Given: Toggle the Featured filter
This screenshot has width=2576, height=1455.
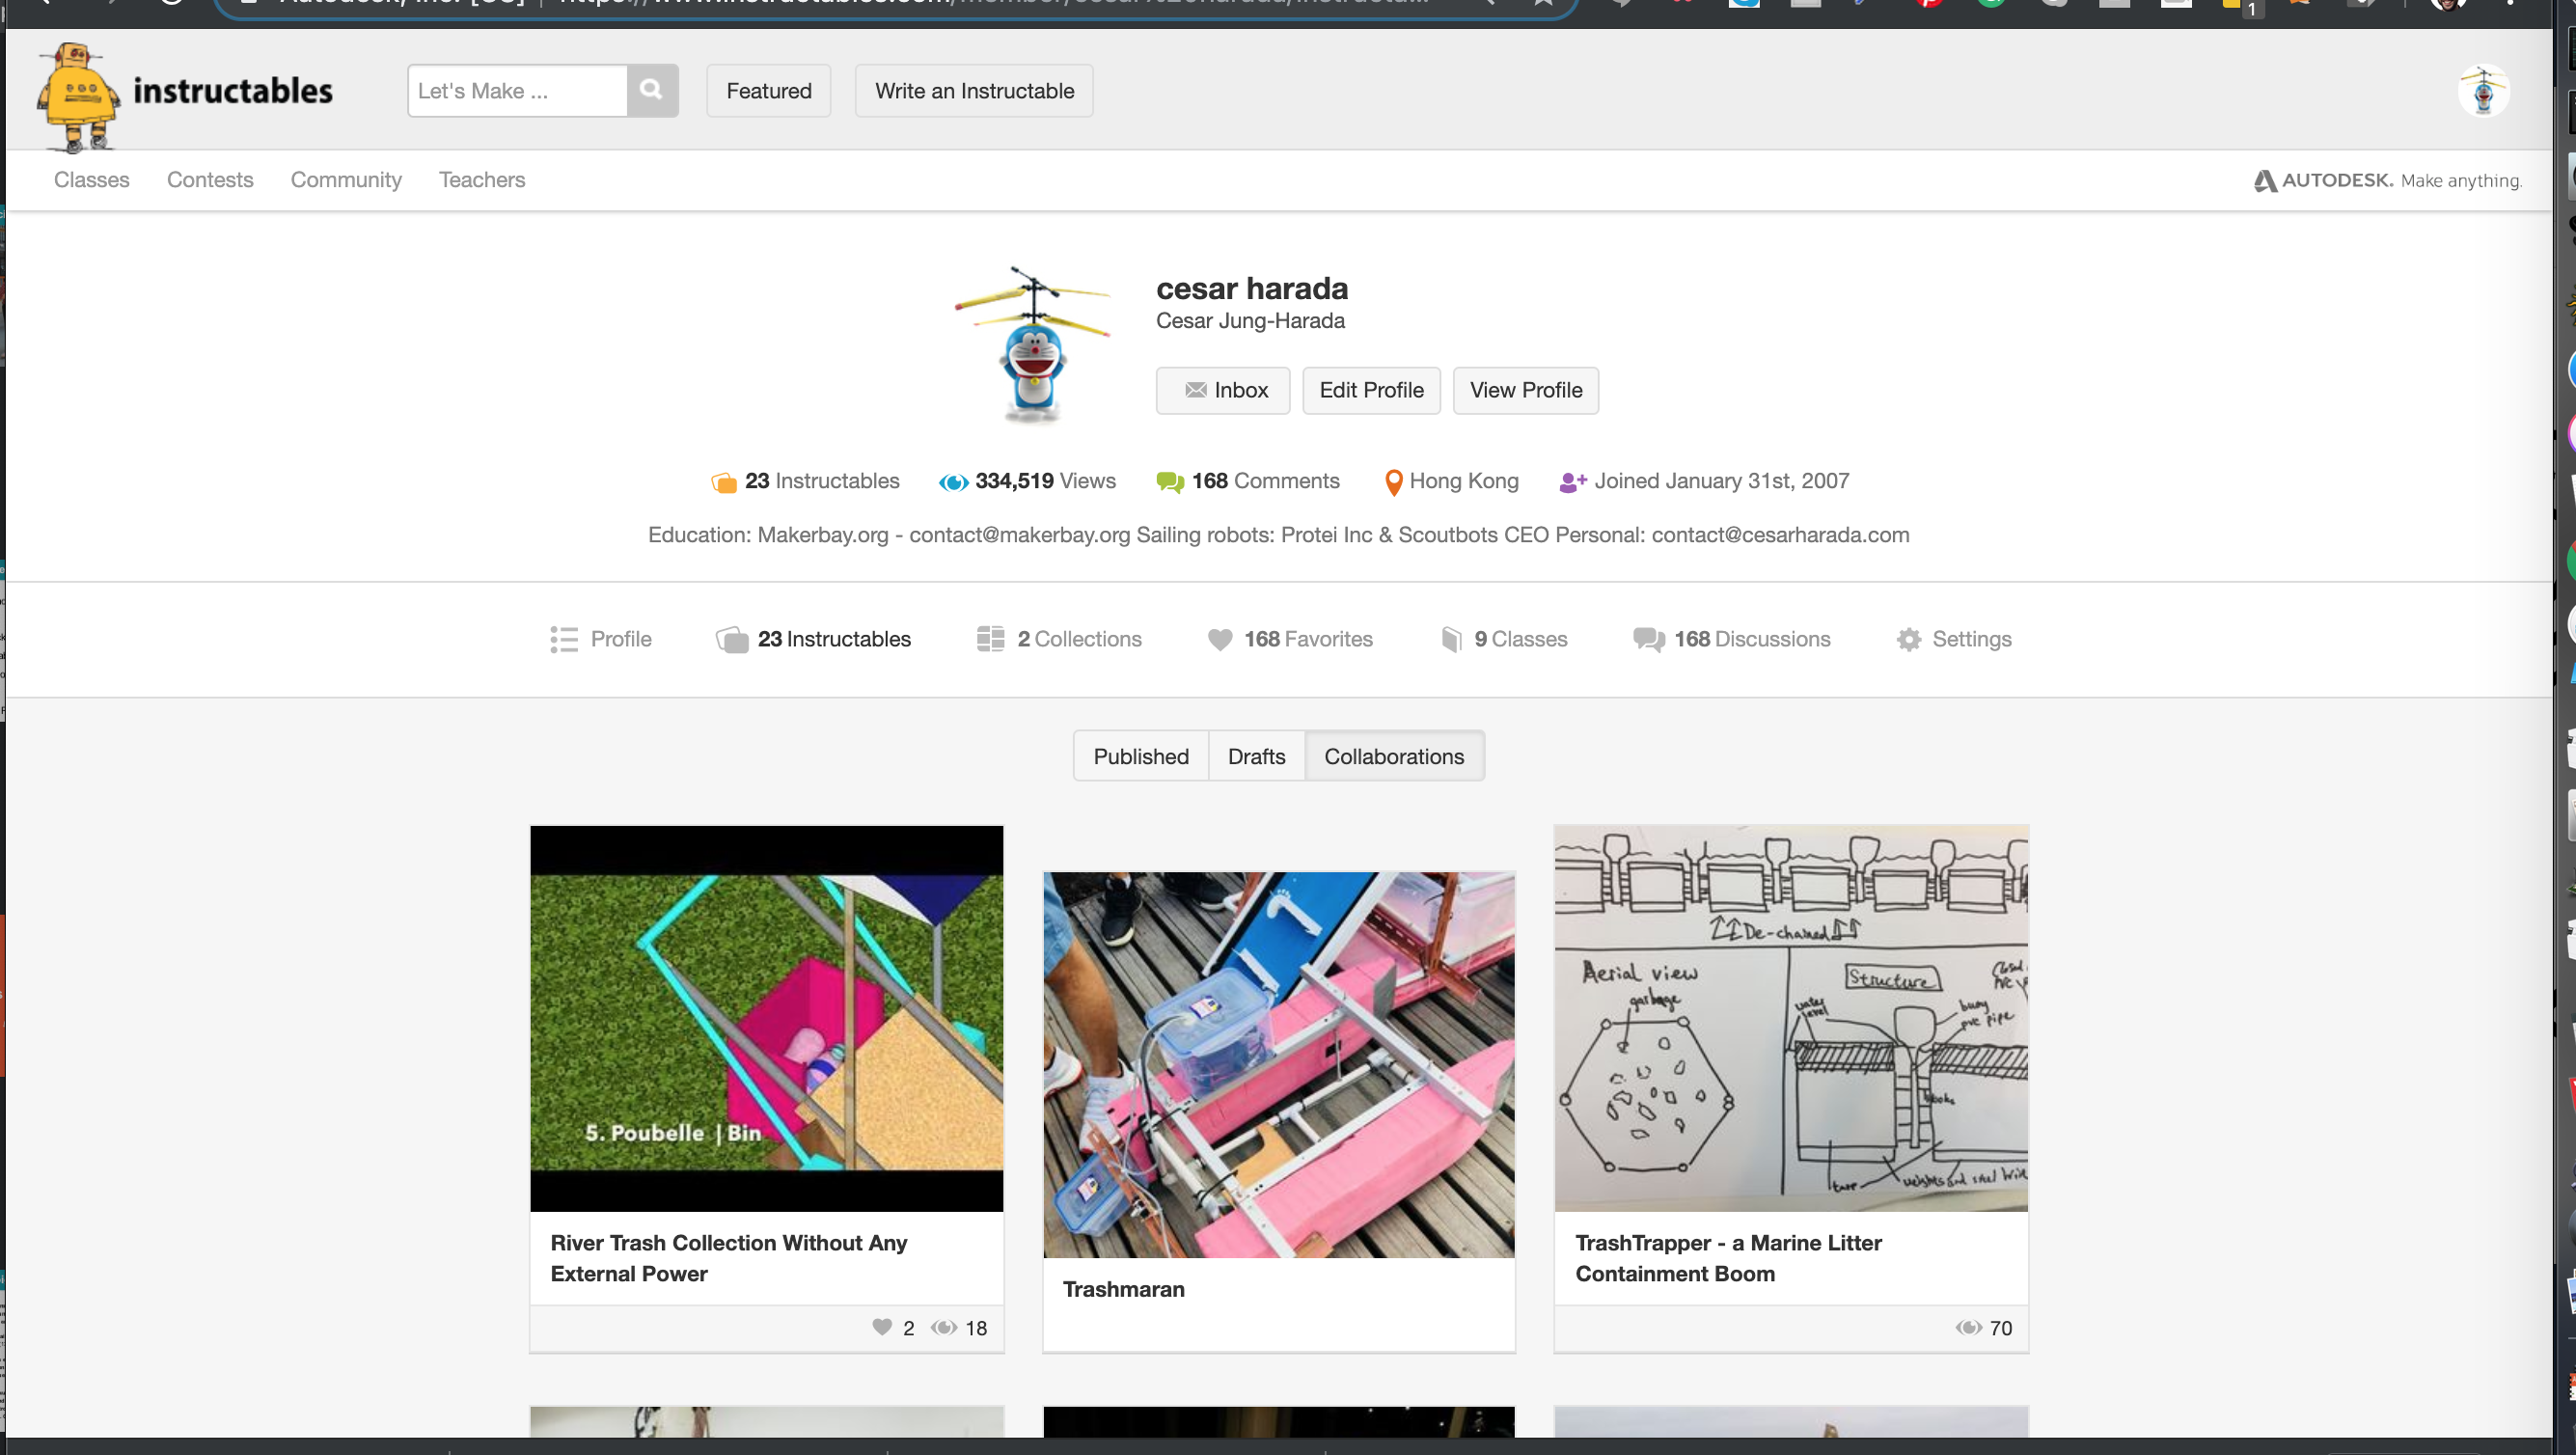Looking at the screenshot, I should [768, 90].
